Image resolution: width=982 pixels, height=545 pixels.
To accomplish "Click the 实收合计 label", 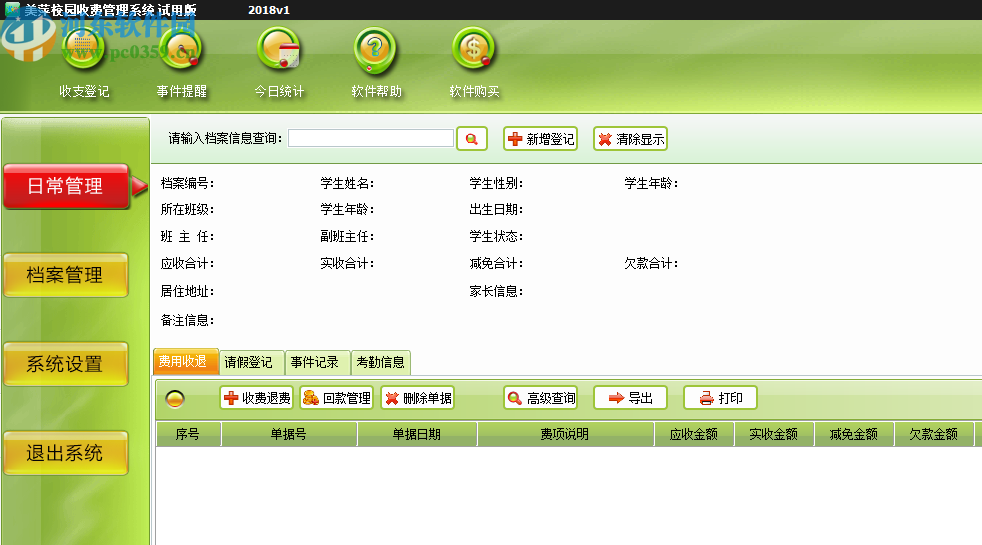I will [348, 263].
